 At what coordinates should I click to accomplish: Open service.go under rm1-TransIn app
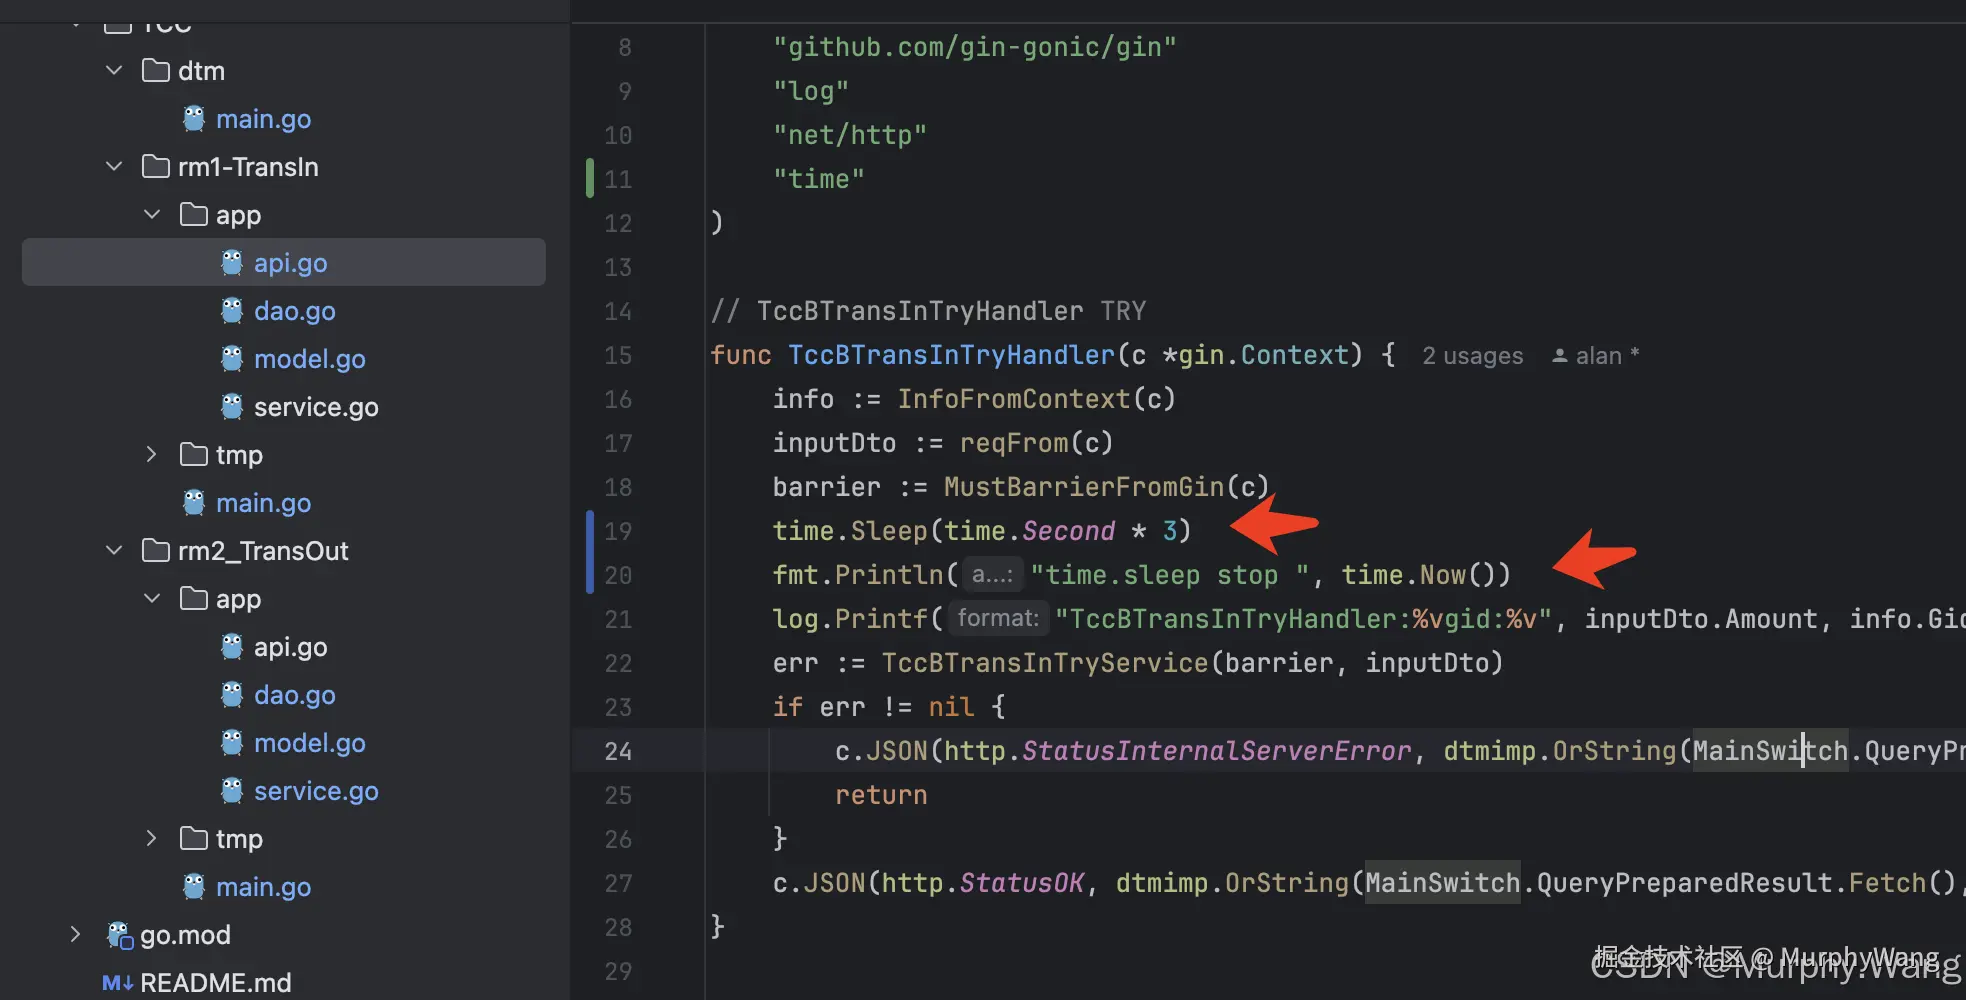tap(316, 407)
